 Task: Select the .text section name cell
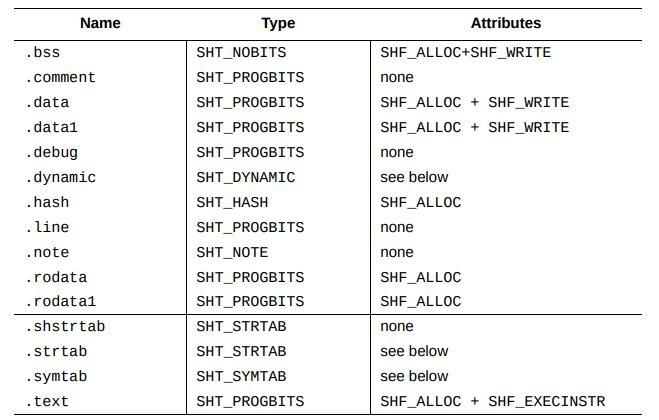click(47, 401)
